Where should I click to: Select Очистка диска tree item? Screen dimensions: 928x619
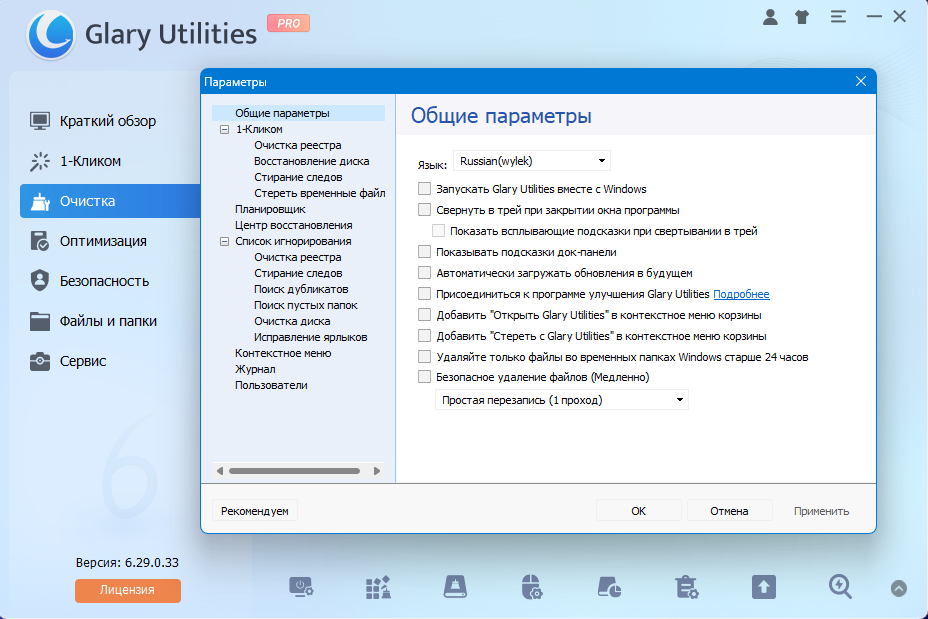pos(292,321)
